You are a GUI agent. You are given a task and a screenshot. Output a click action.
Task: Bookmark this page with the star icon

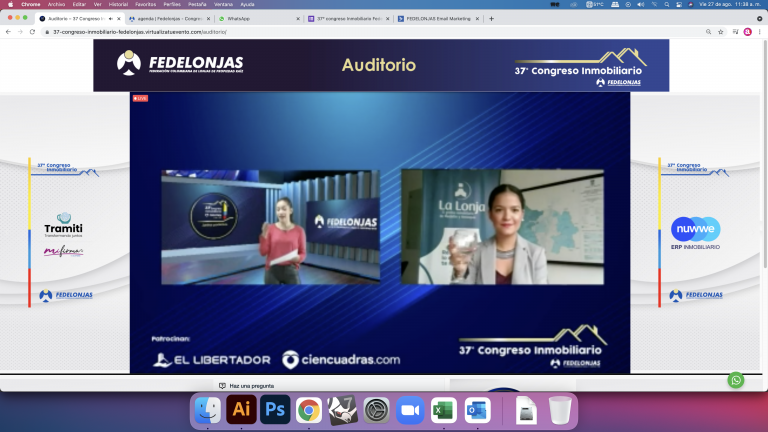coord(720,32)
